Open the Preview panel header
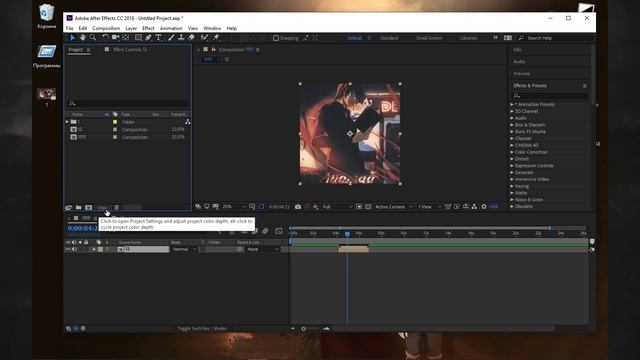Screen dimensions: 640x360 [x=522, y=74]
